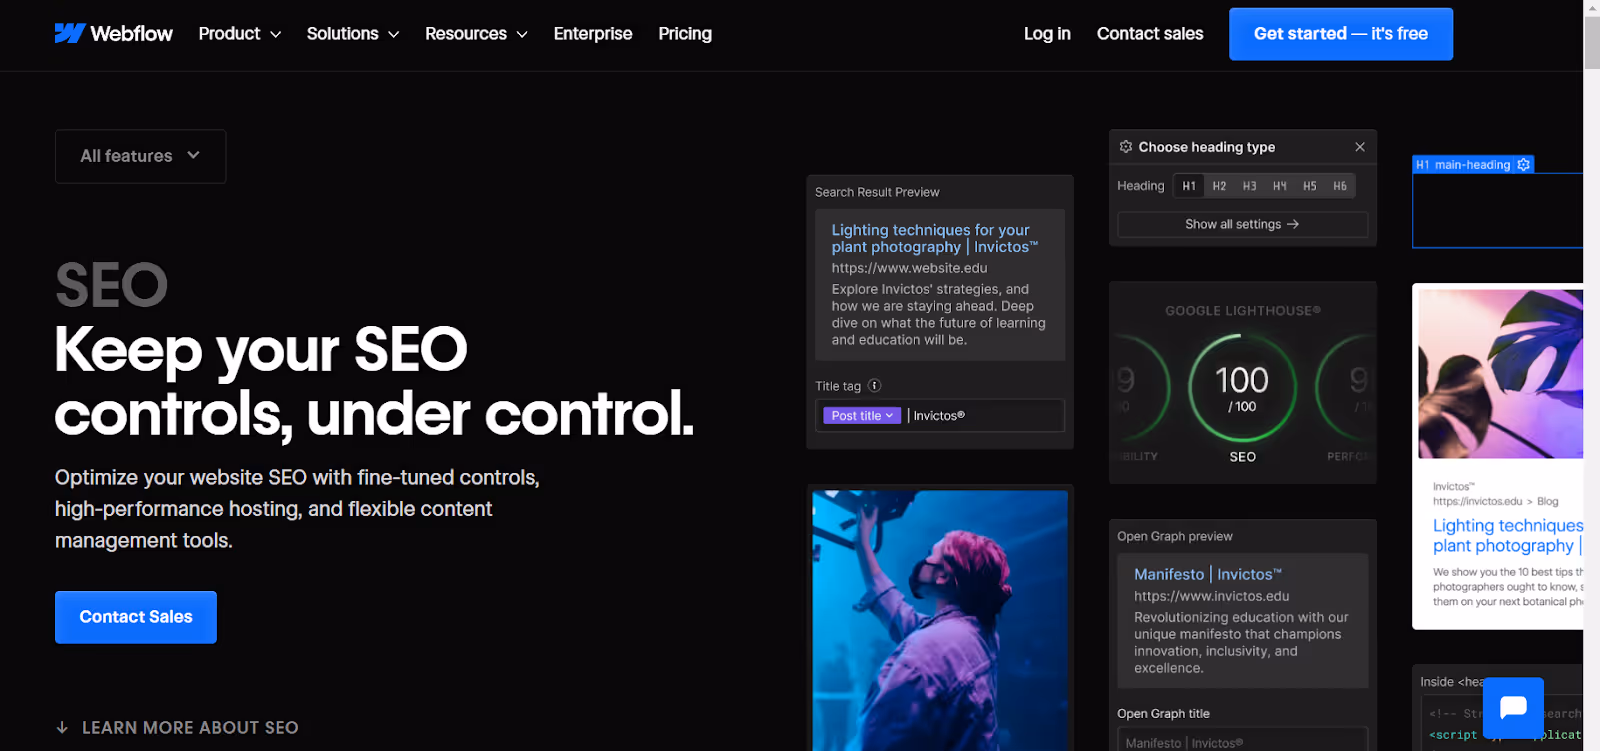Click the Contact sales nav link
Viewport: 1600px width, 751px height.
coord(1150,34)
